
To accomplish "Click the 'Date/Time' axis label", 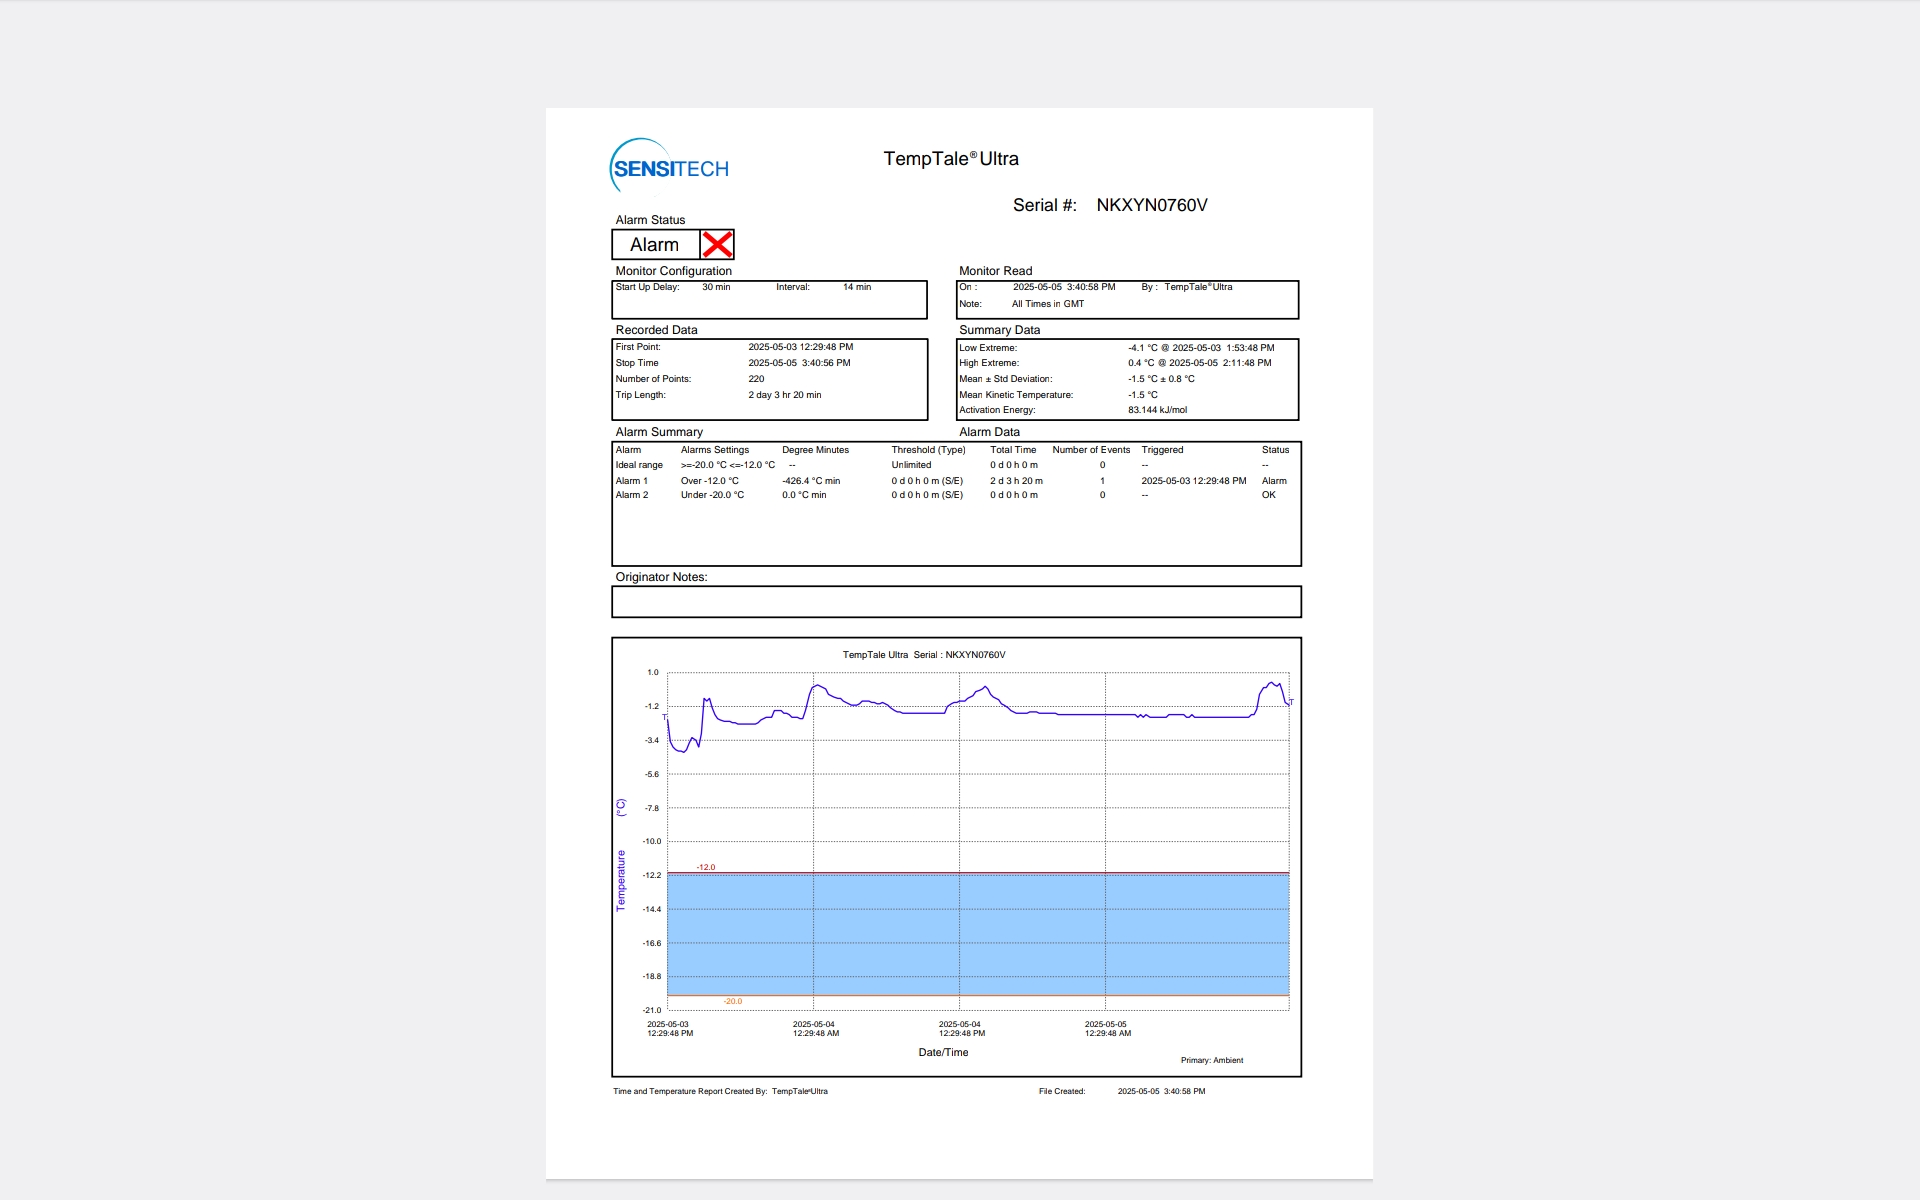I will 943,1052.
